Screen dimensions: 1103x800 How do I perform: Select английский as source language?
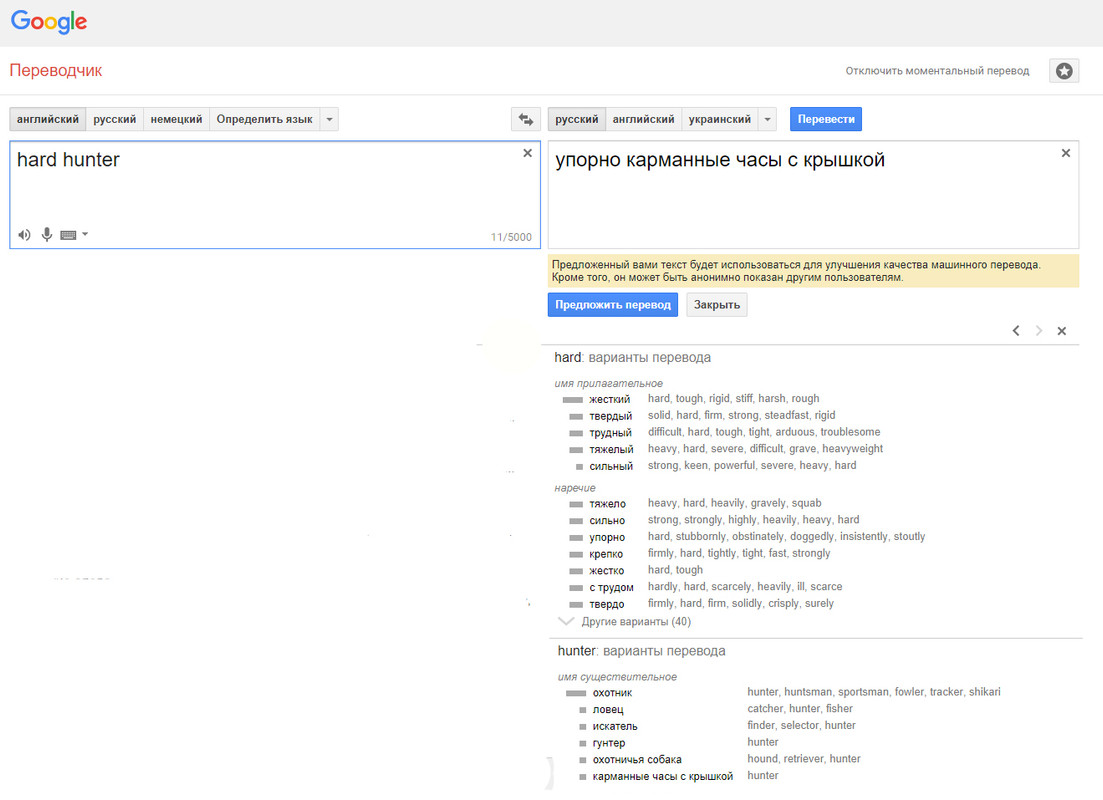48,119
